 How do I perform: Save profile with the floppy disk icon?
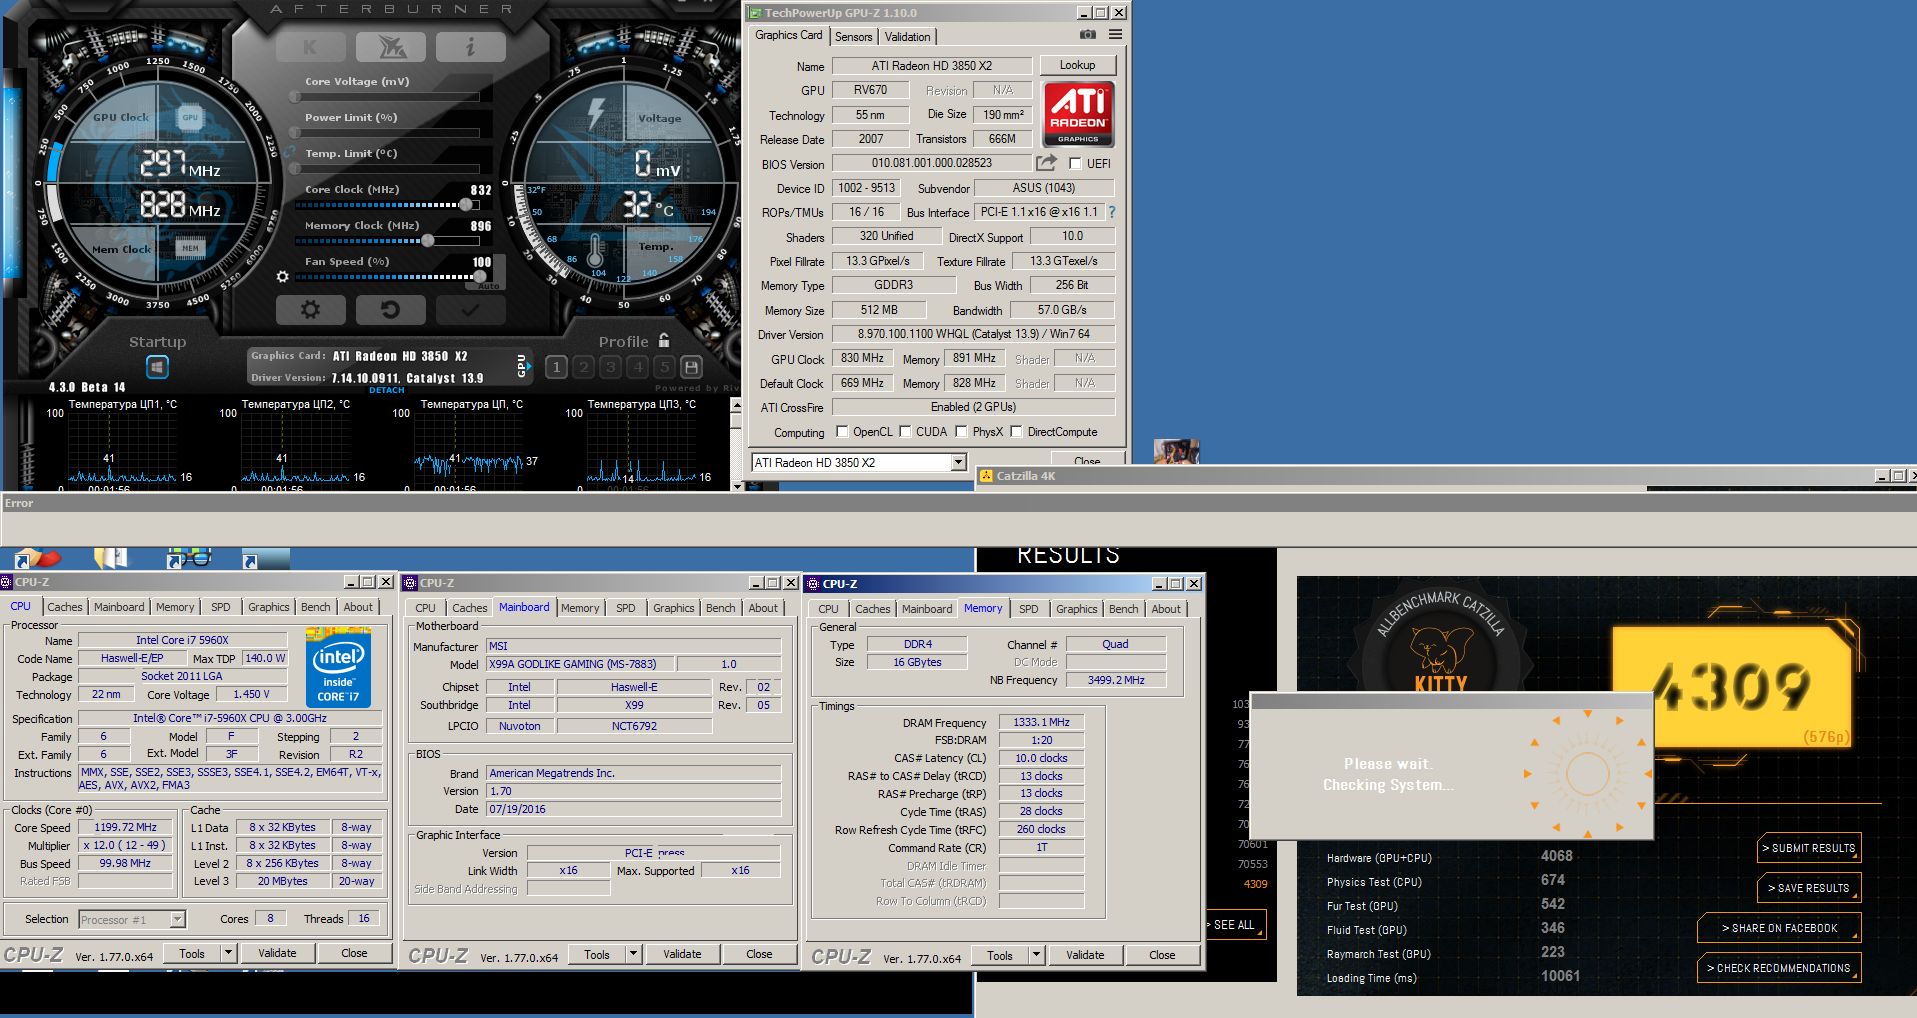(x=691, y=367)
